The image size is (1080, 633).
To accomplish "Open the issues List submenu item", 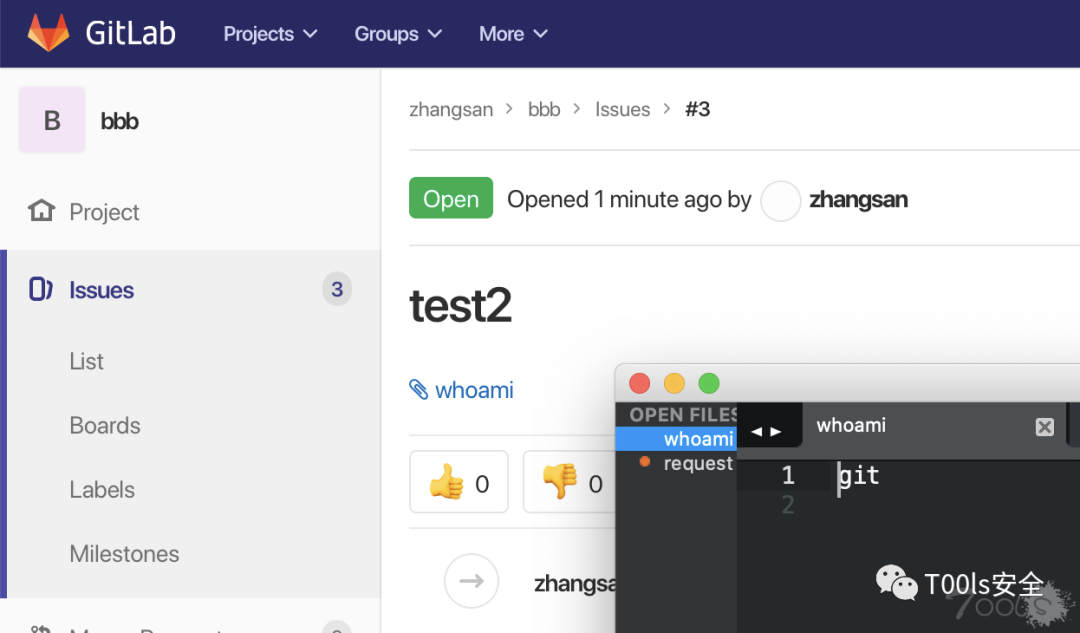I will [87, 361].
